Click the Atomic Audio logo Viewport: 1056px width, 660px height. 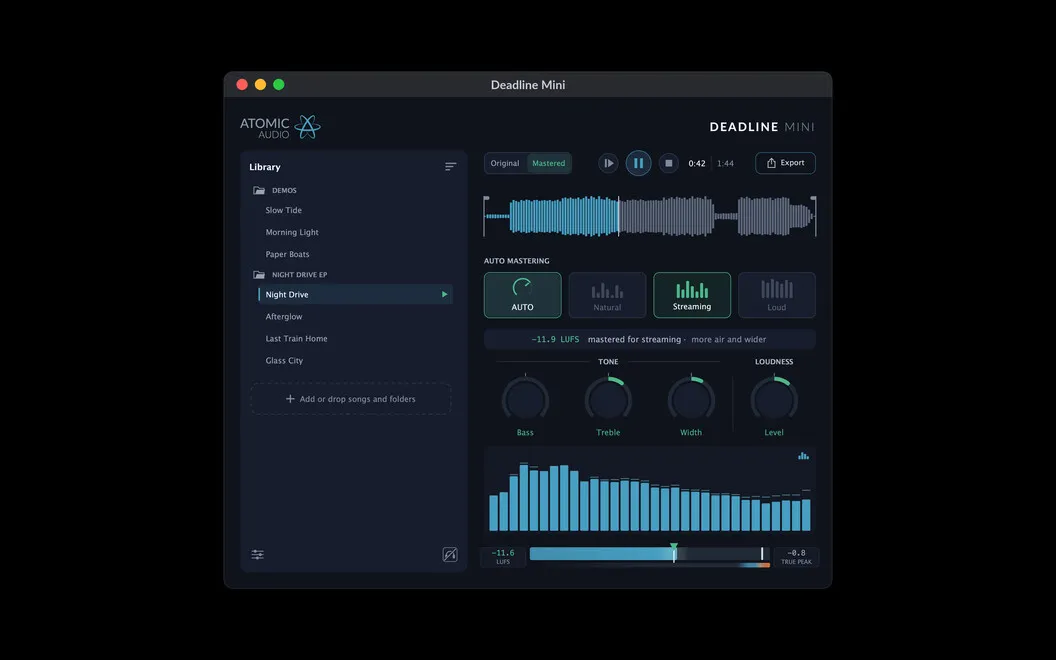click(280, 127)
